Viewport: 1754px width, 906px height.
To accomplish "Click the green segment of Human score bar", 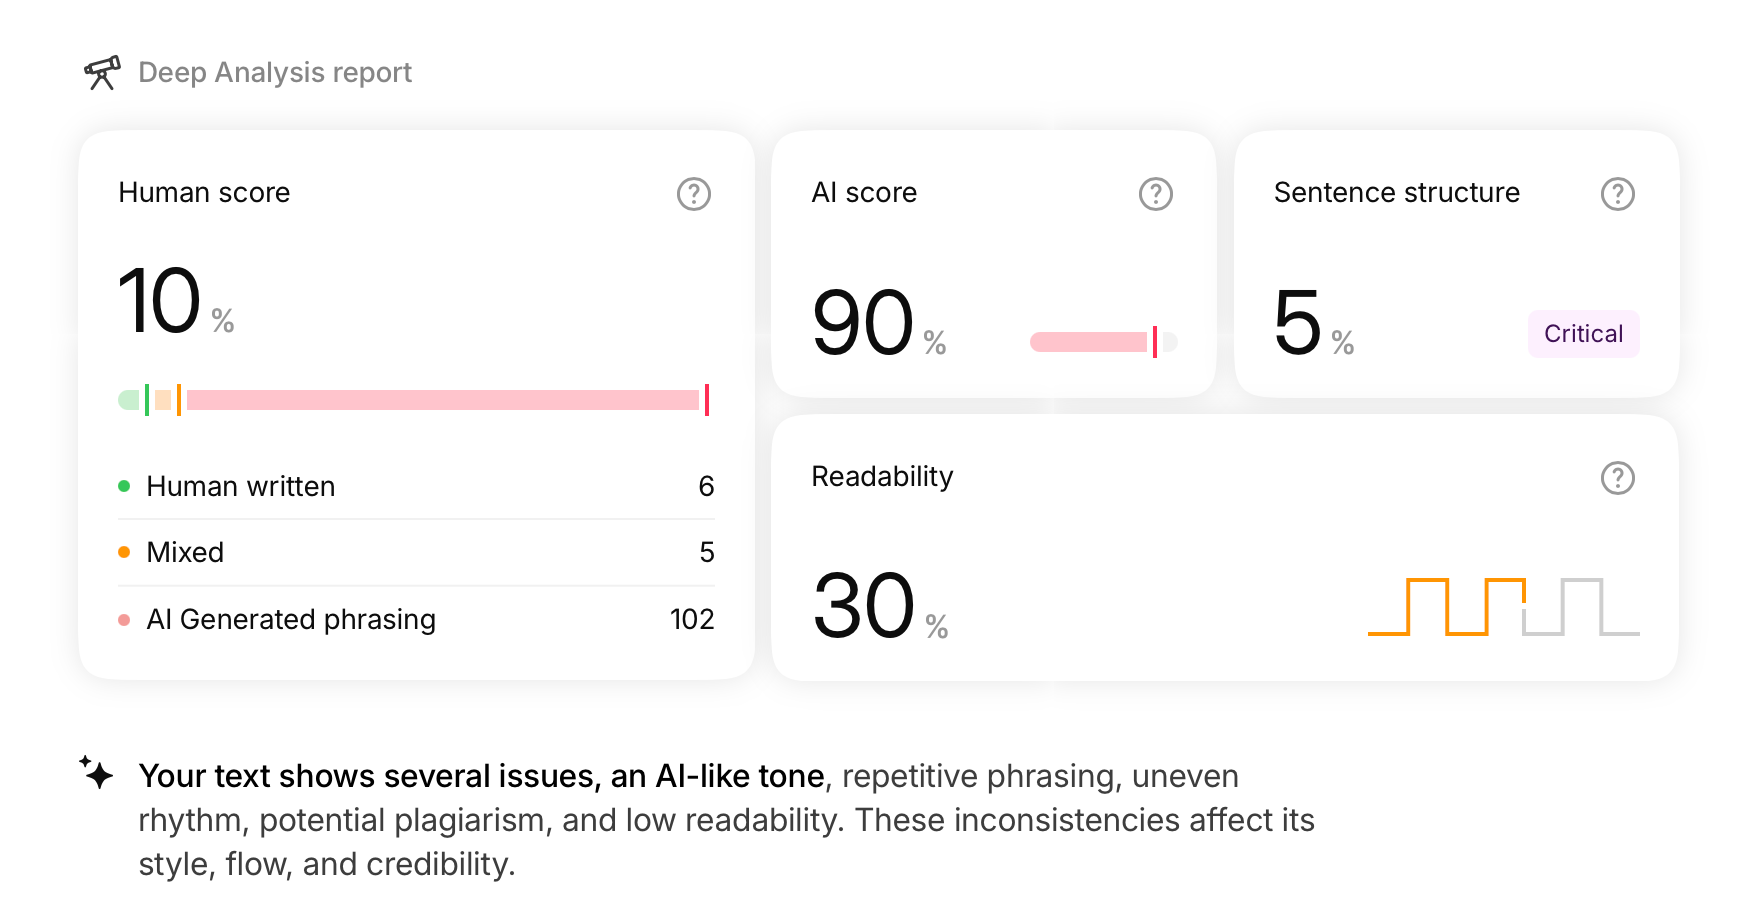I will (129, 400).
